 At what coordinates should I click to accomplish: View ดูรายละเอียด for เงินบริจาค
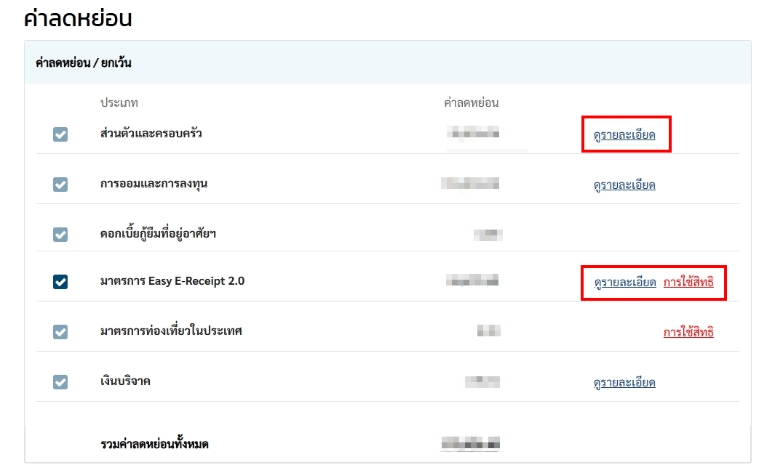coord(624,382)
